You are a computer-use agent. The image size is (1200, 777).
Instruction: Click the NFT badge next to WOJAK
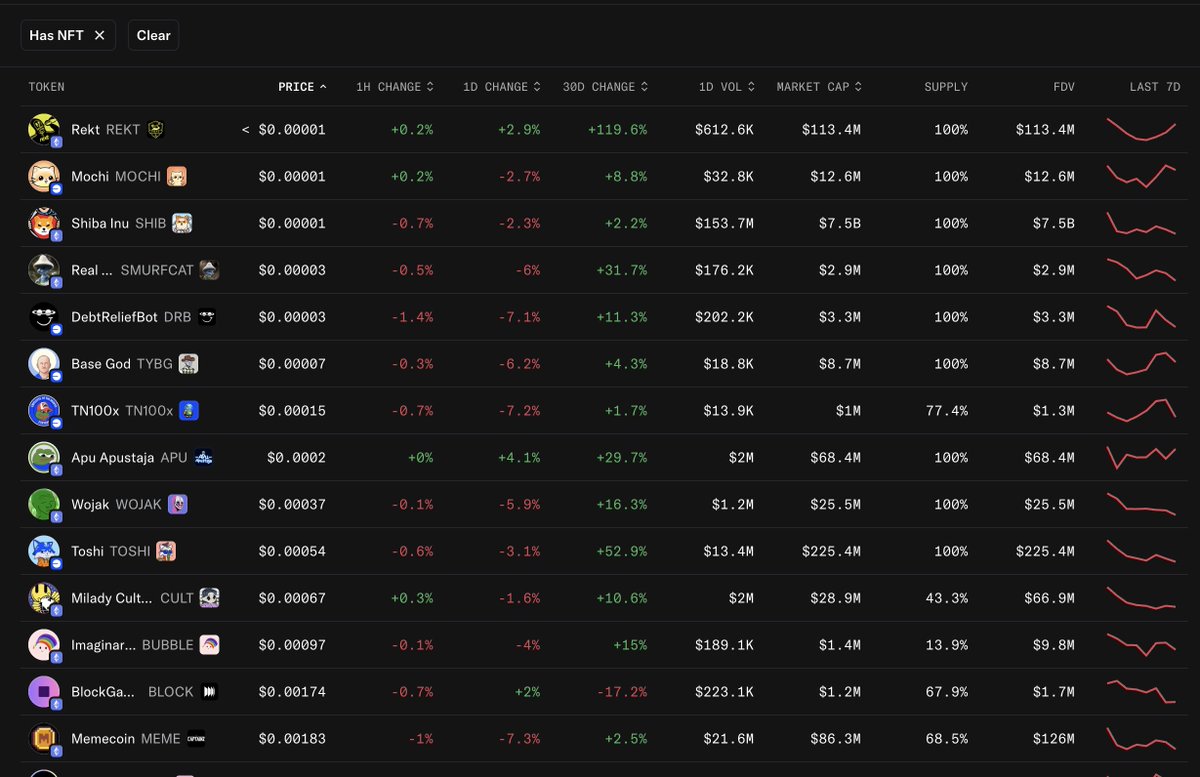click(178, 505)
